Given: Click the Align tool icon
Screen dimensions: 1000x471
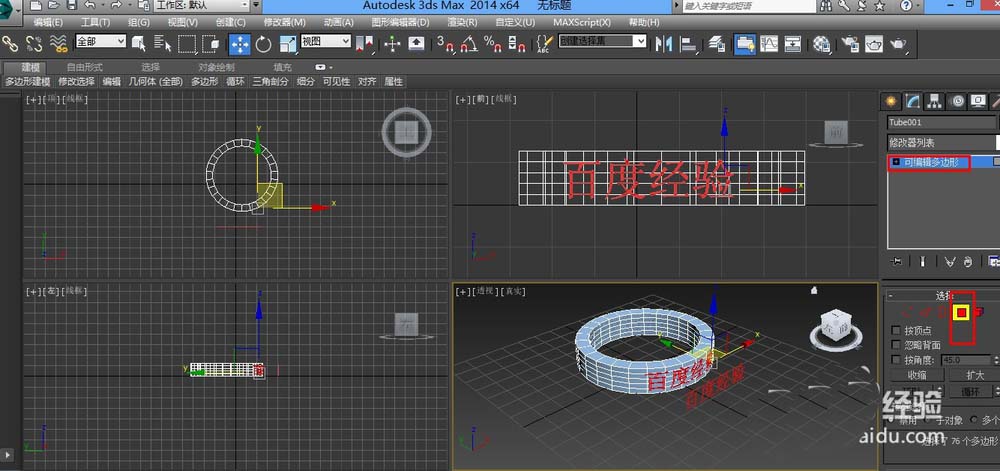Looking at the screenshot, I should (689, 43).
